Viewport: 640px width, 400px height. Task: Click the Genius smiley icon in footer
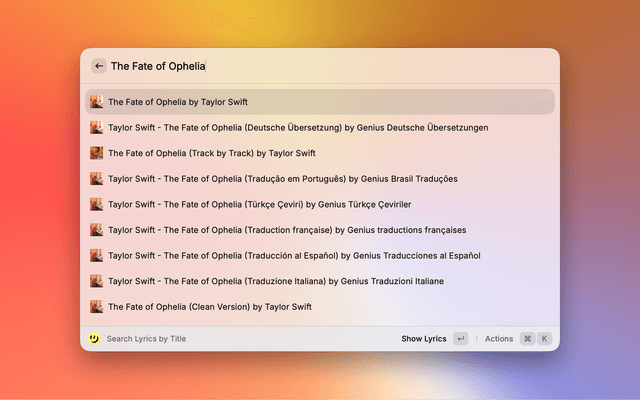tap(94, 339)
